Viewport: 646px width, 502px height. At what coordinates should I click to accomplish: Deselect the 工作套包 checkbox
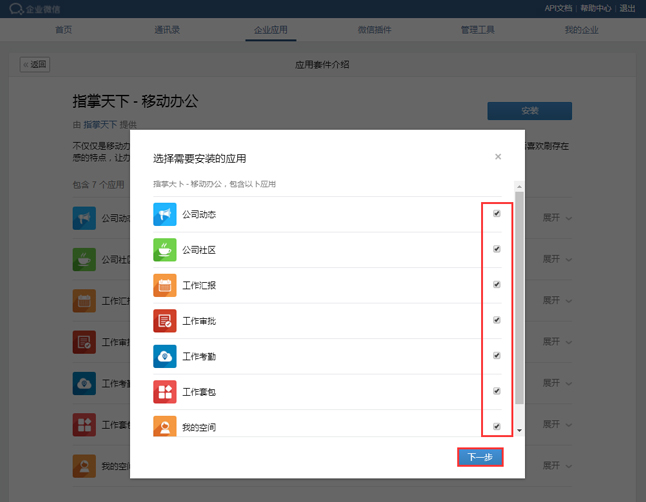pos(497,391)
